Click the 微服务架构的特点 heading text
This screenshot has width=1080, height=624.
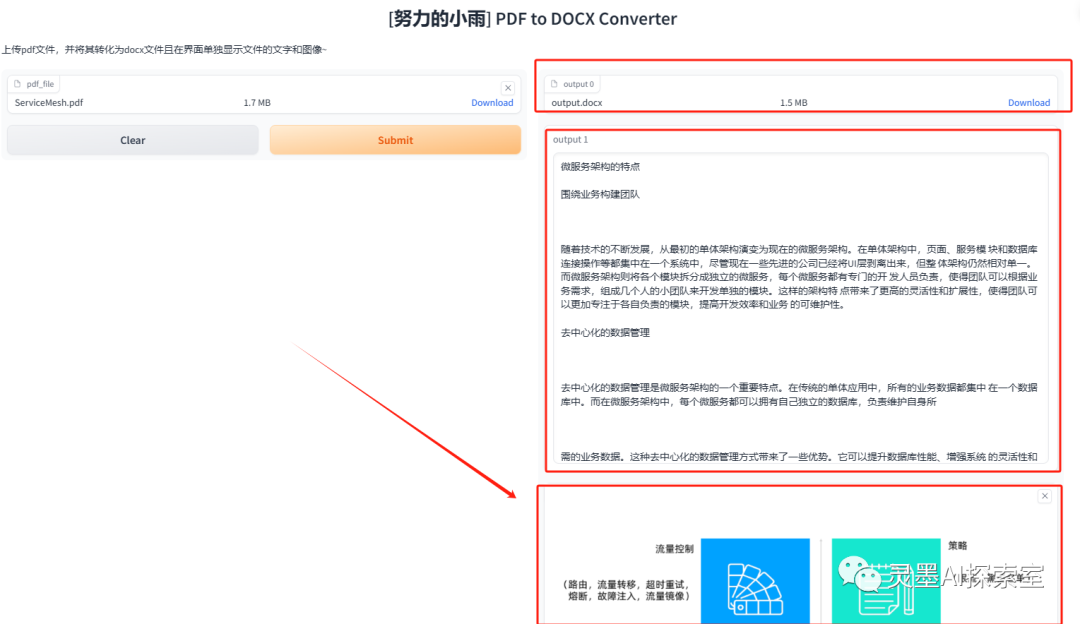600,167
